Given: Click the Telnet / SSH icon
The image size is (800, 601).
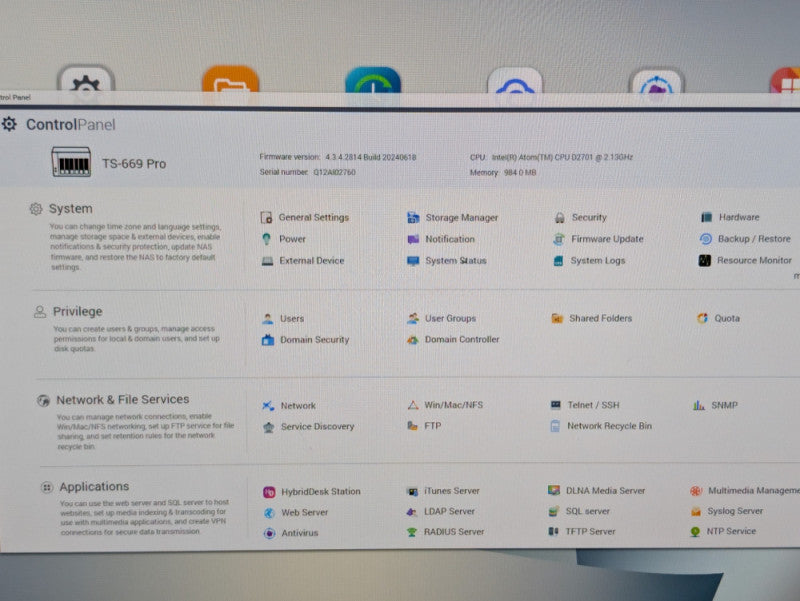Looking at the screenshot, I should coord(556,405).
